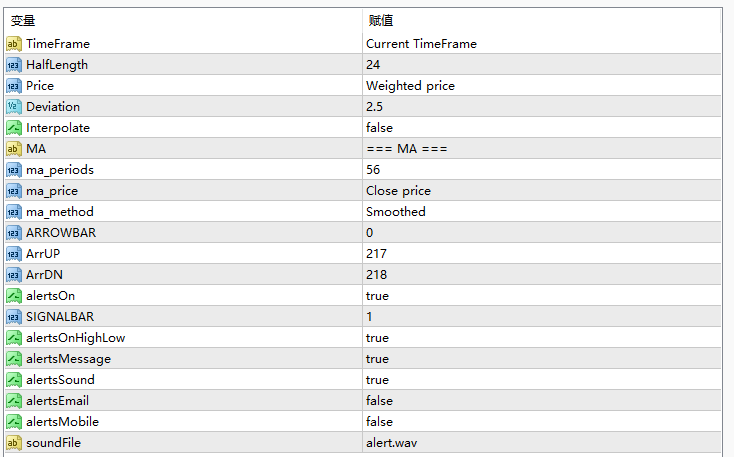
Task: Click the 变量 column header
Action: click(23, 20)
